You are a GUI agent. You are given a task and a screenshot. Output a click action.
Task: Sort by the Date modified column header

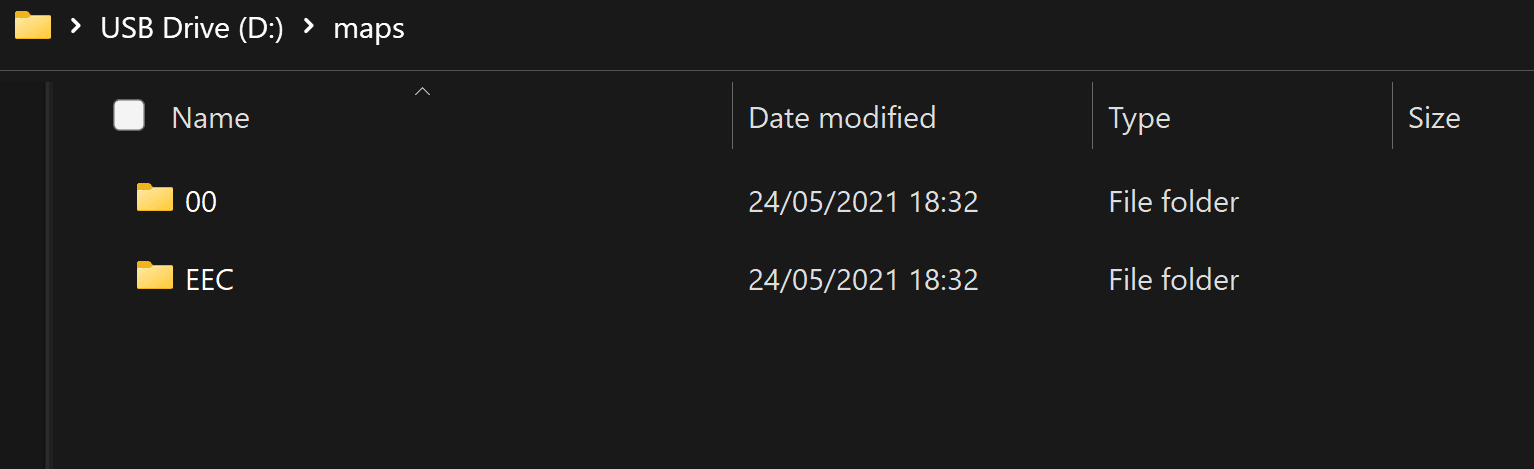842,118
